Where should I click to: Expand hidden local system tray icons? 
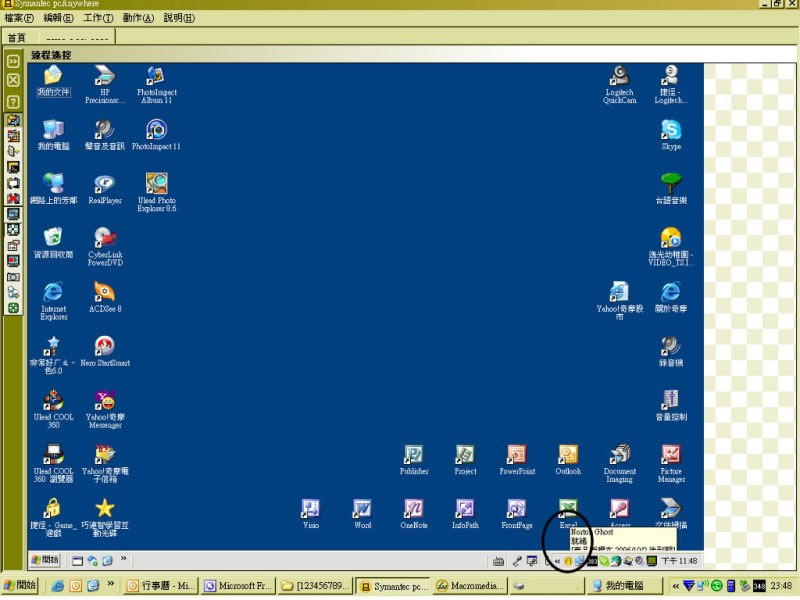676,586
